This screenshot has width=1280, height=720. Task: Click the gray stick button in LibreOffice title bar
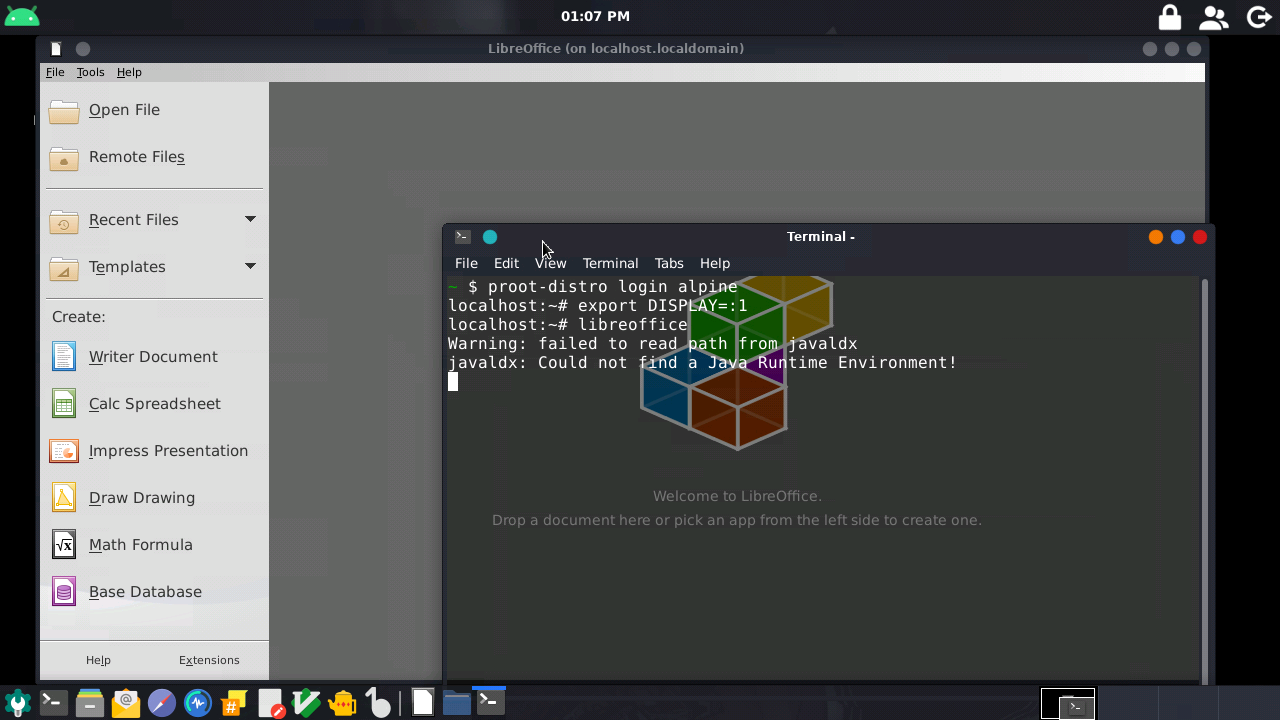83,49
